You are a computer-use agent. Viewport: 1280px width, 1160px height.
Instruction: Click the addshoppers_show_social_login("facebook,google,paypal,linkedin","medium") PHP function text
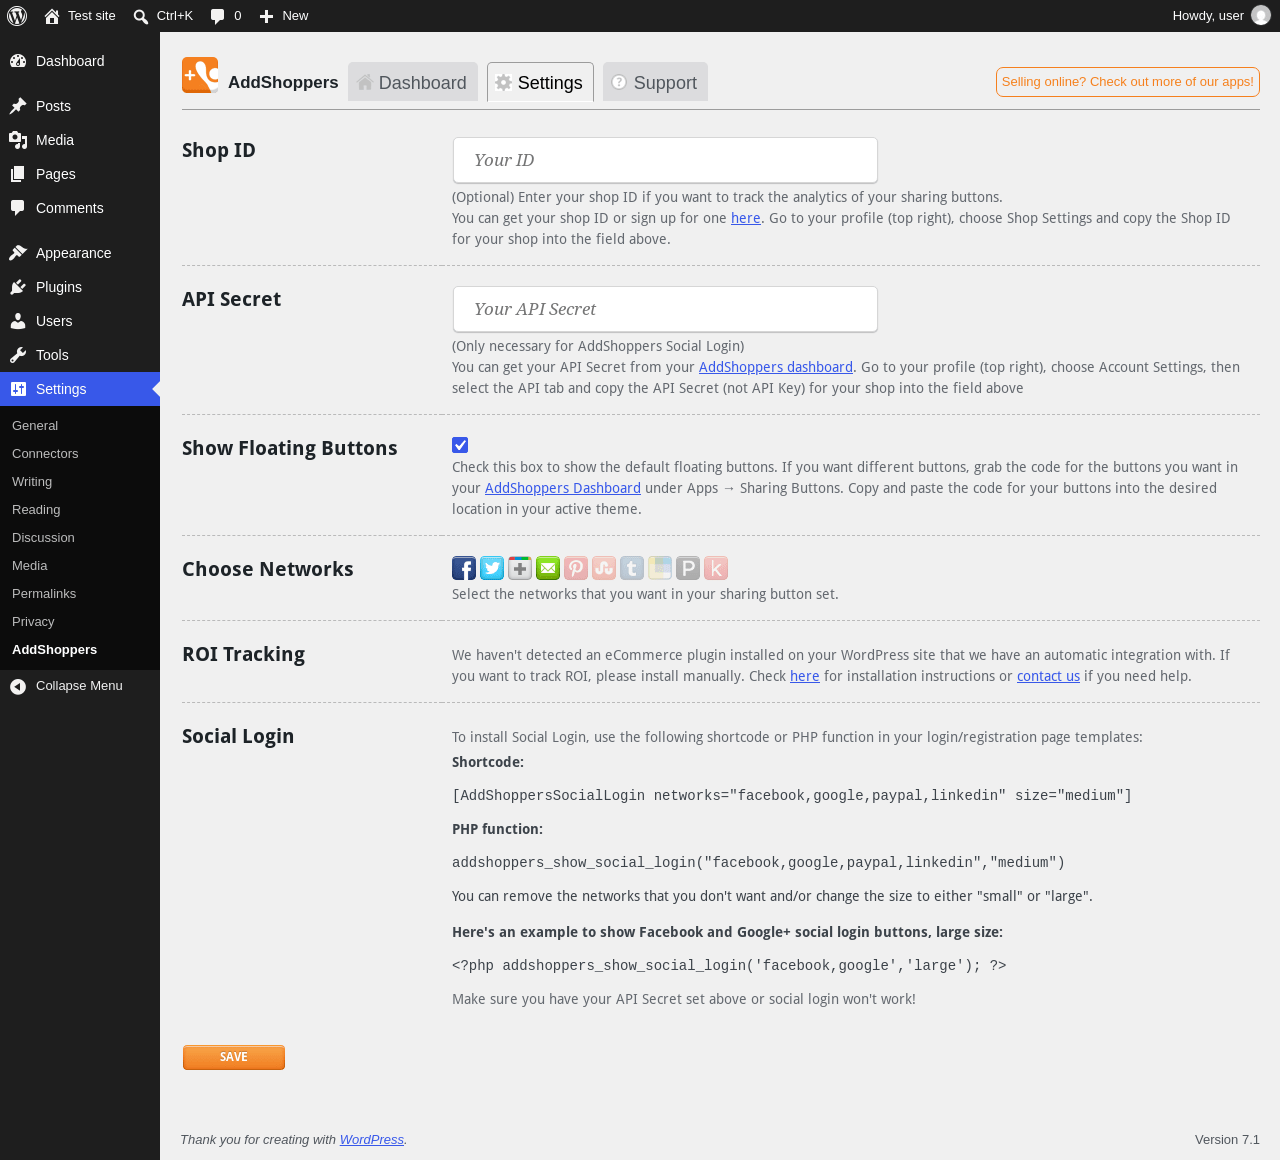[759, 863]
